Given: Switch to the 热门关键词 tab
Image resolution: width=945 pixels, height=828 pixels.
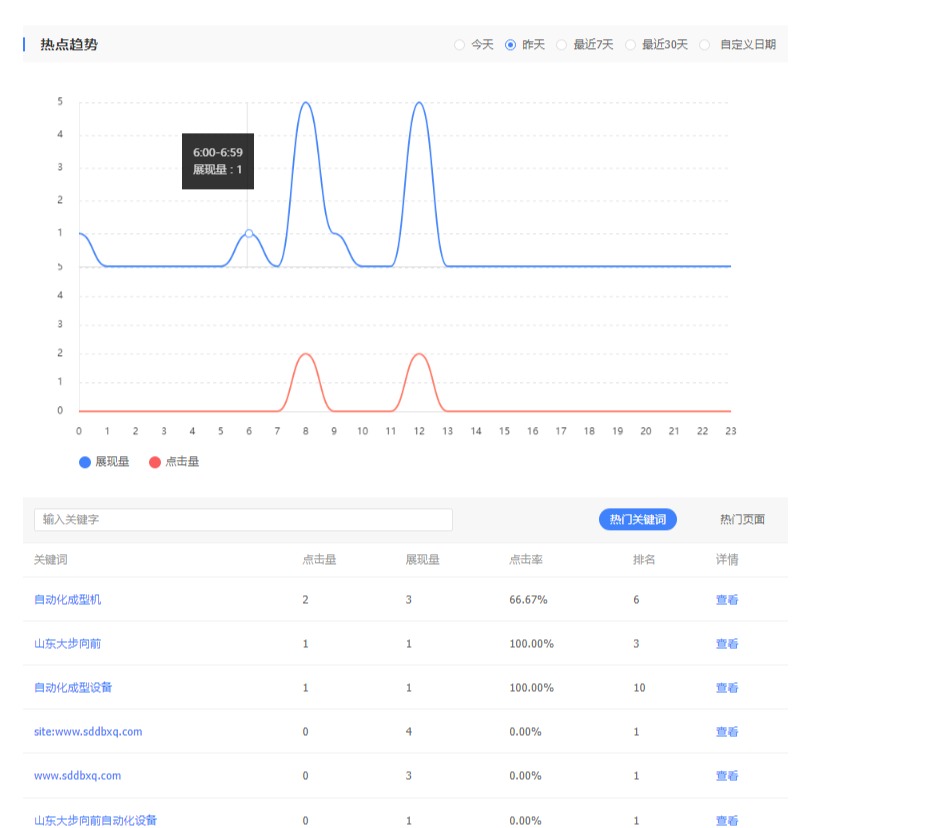Looking at the screenshot, I should 638,519.
